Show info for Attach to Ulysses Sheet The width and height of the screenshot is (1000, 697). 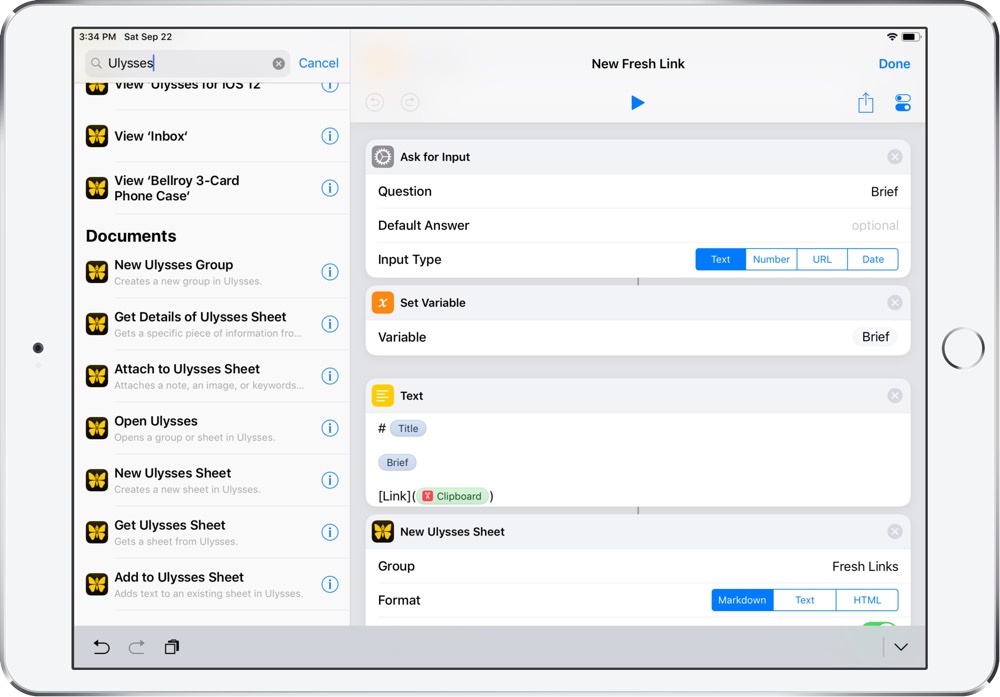330,376
